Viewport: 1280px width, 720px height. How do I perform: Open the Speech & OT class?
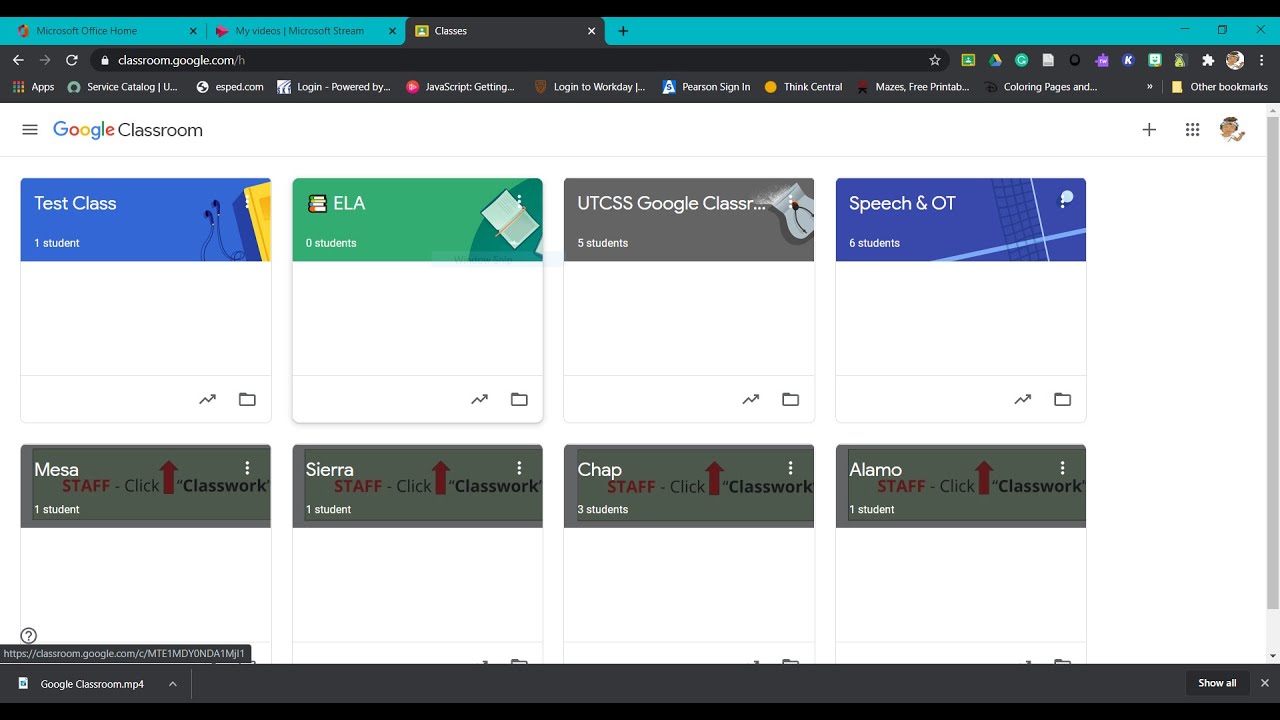coord(902,203)
